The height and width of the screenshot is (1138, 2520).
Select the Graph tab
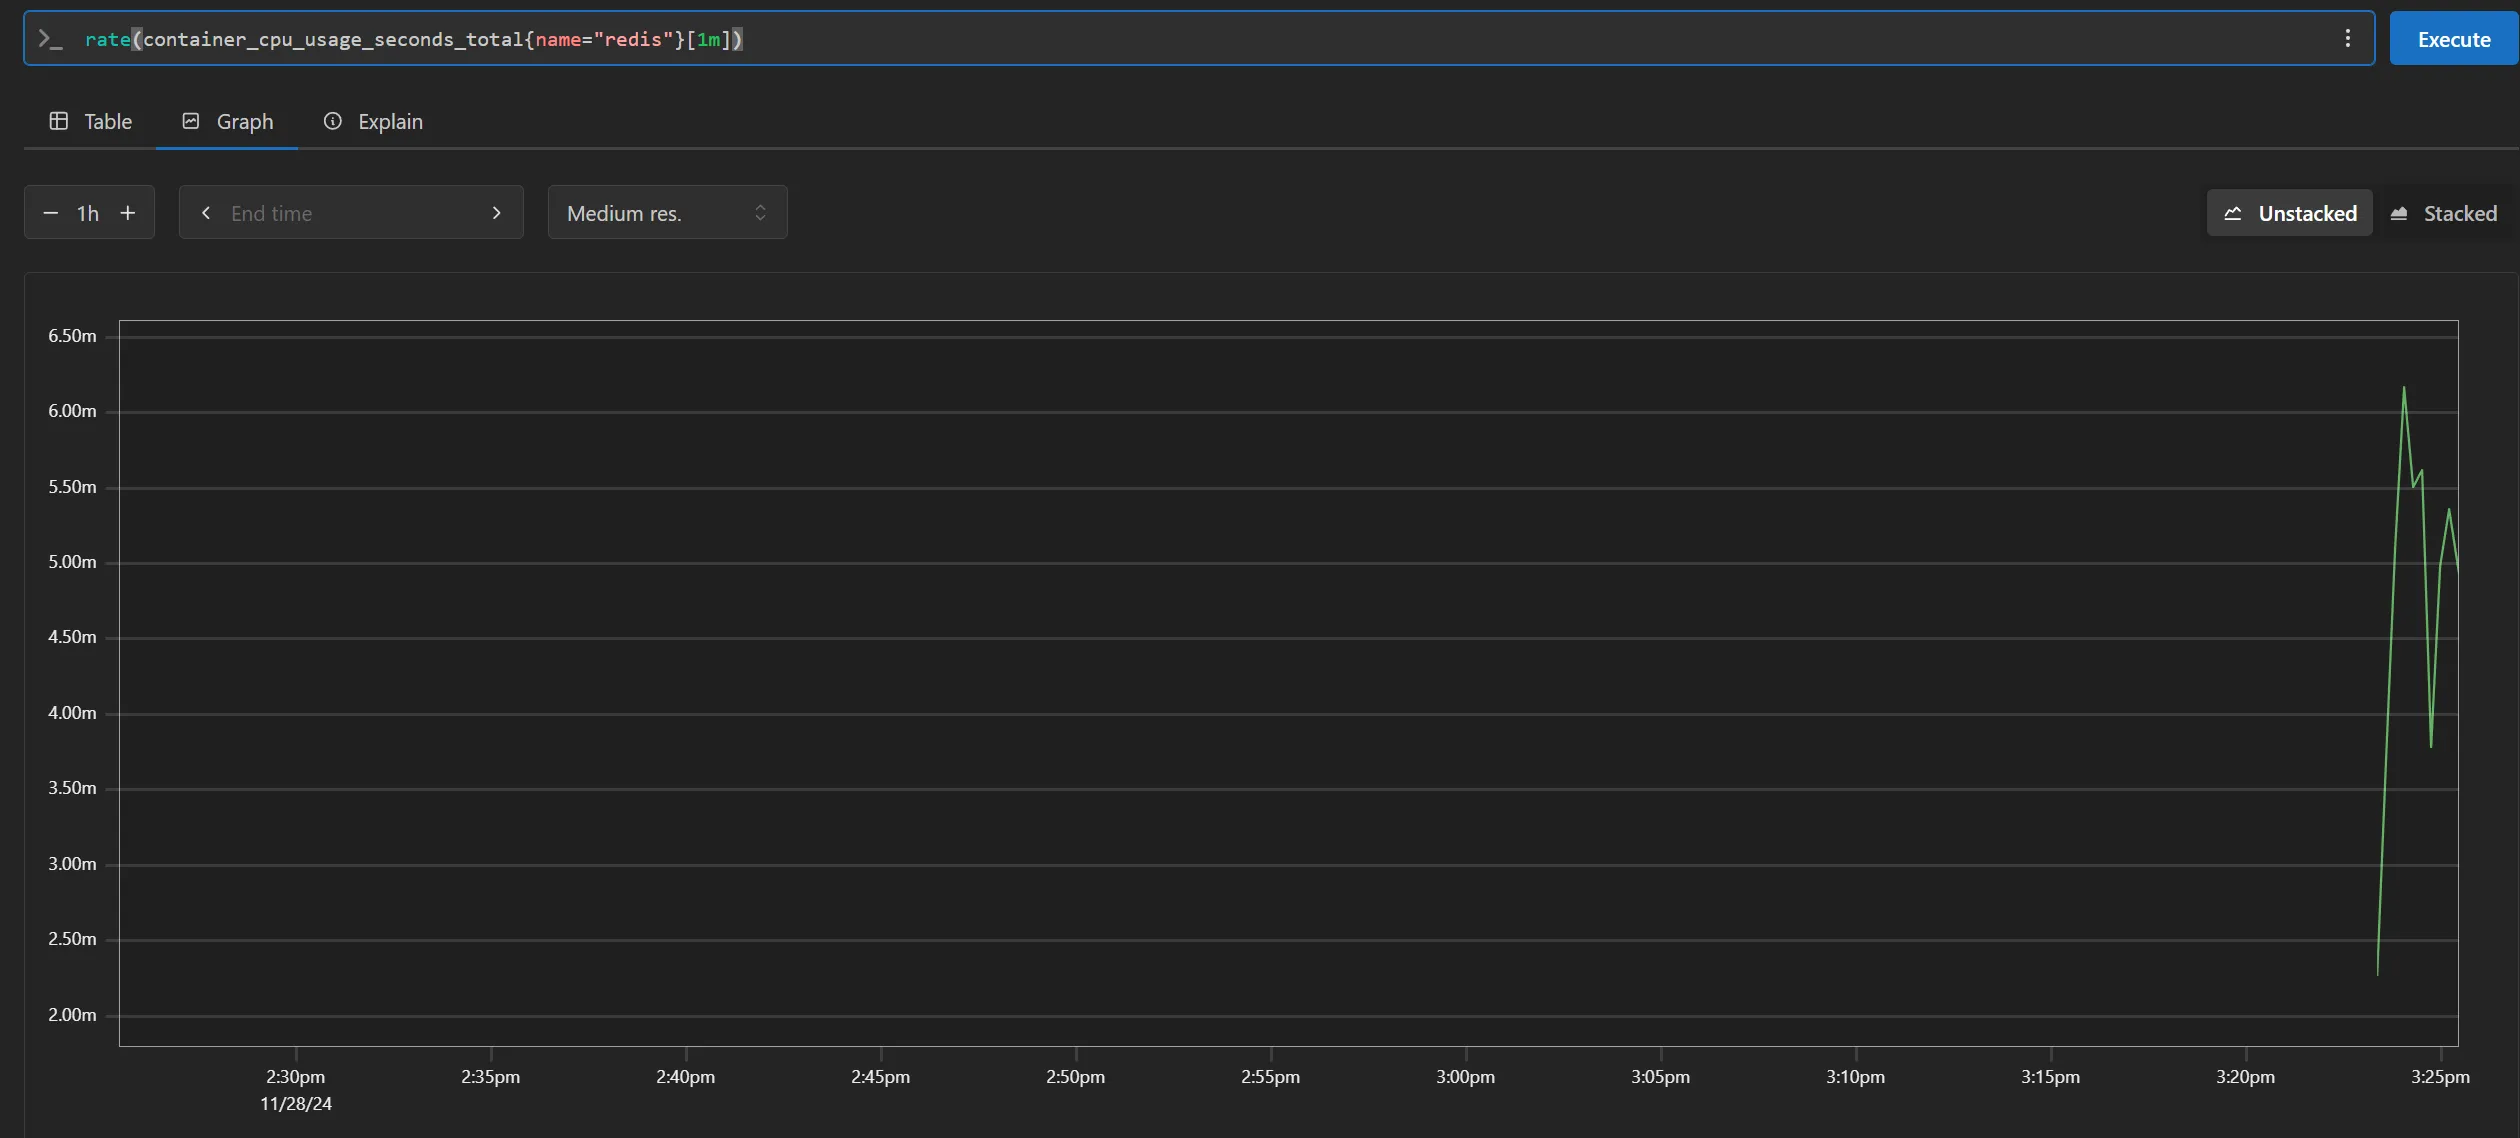coord(227,121)
